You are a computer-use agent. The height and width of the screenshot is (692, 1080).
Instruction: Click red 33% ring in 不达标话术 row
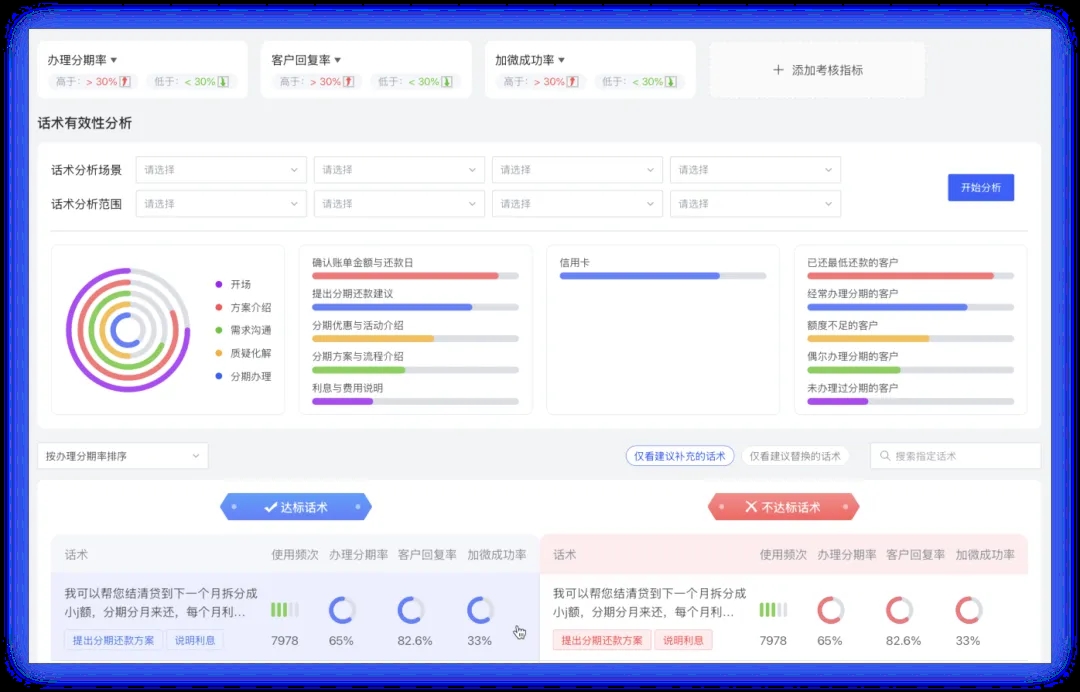(x=967, y=610)
